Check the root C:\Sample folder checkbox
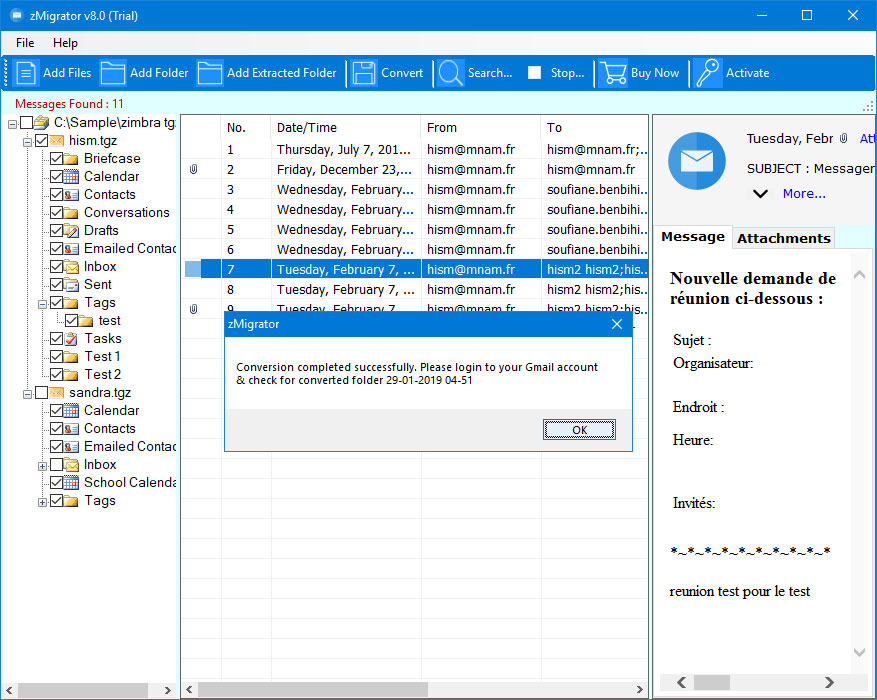Screen dimensions: 877x700 point(26,122)
